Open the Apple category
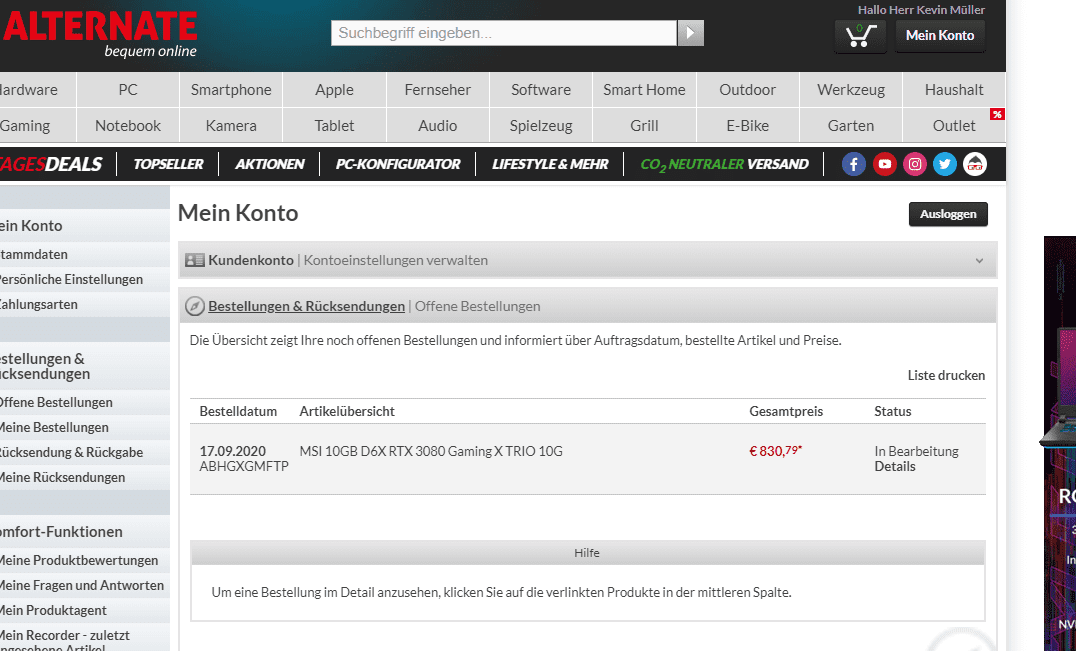Image resolution: width=1076 pixels, height=651 pixels. 334,90
